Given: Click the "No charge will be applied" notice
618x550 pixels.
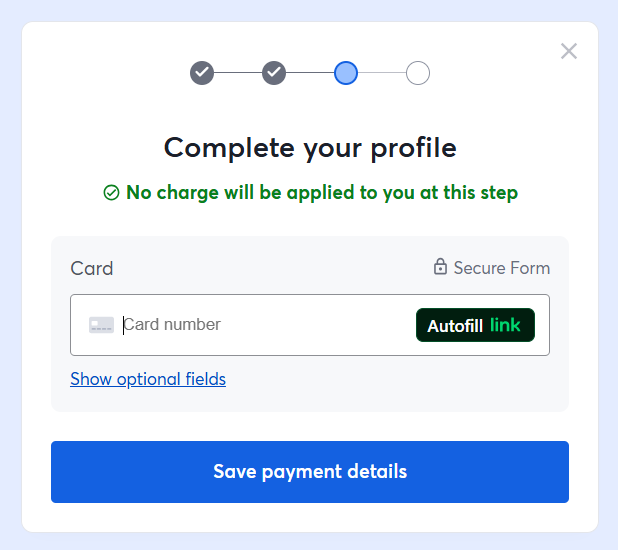Looking at the screenshot, I should point(322,193).
